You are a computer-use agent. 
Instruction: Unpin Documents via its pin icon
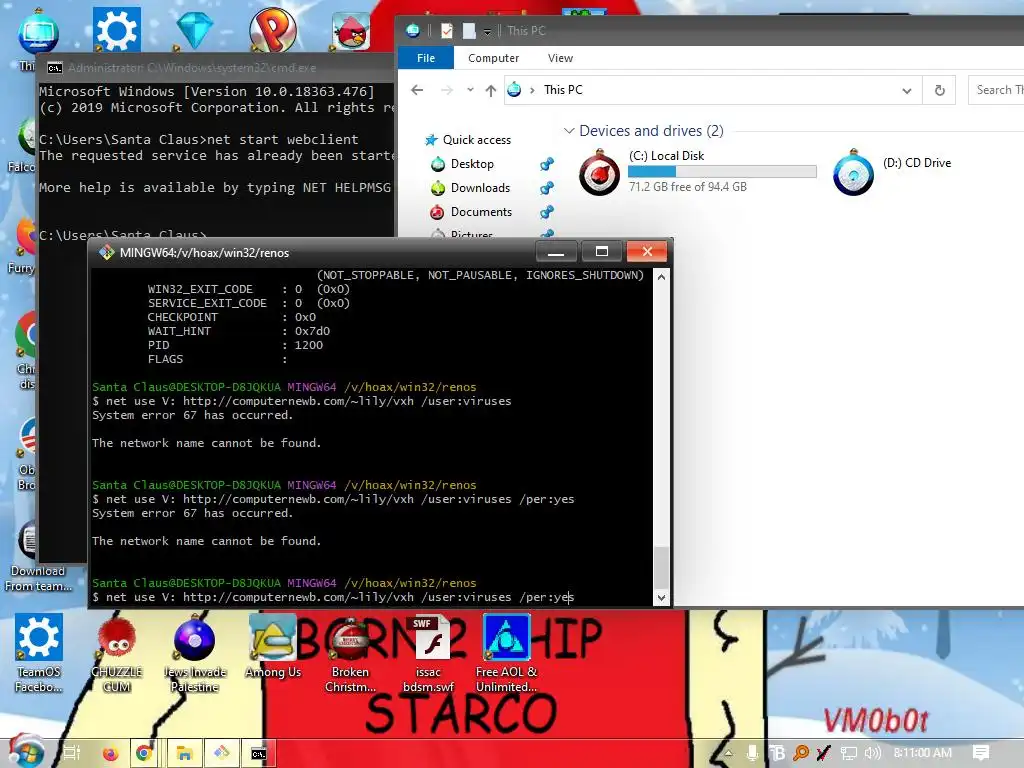547,212
